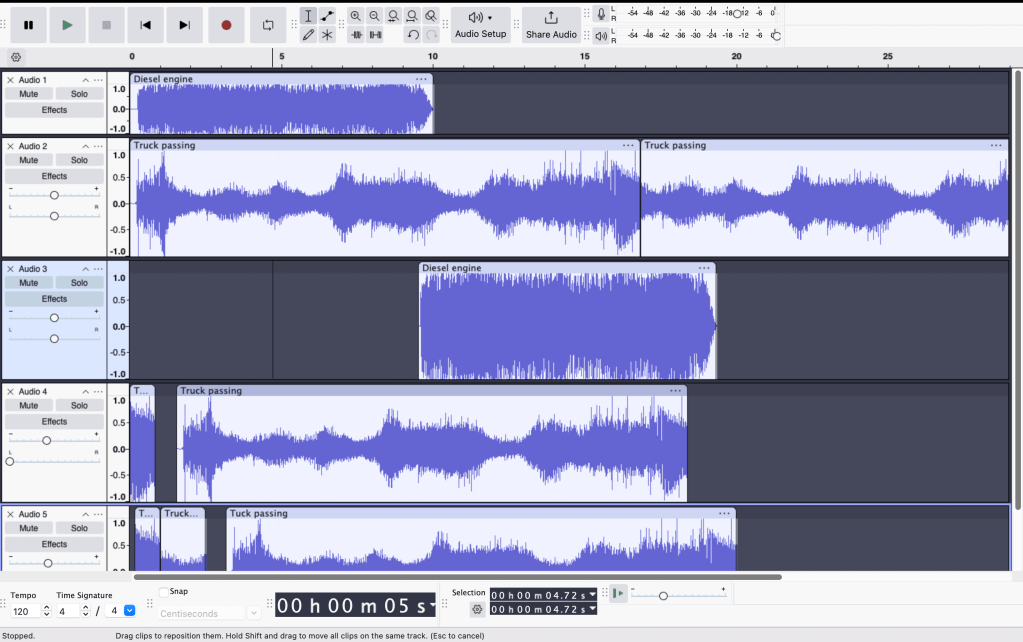Click Skip to End button

(184, 25)
